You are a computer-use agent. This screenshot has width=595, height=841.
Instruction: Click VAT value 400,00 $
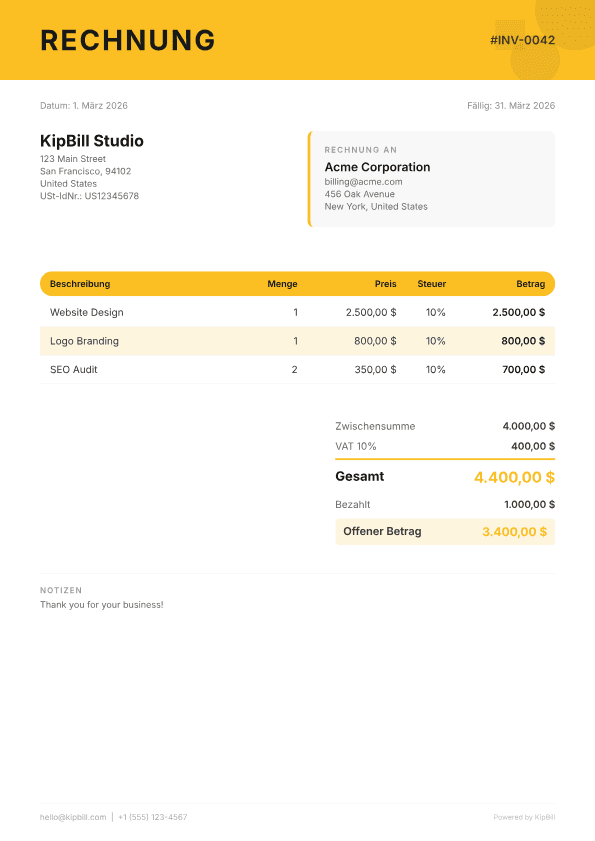pos(533,446)
